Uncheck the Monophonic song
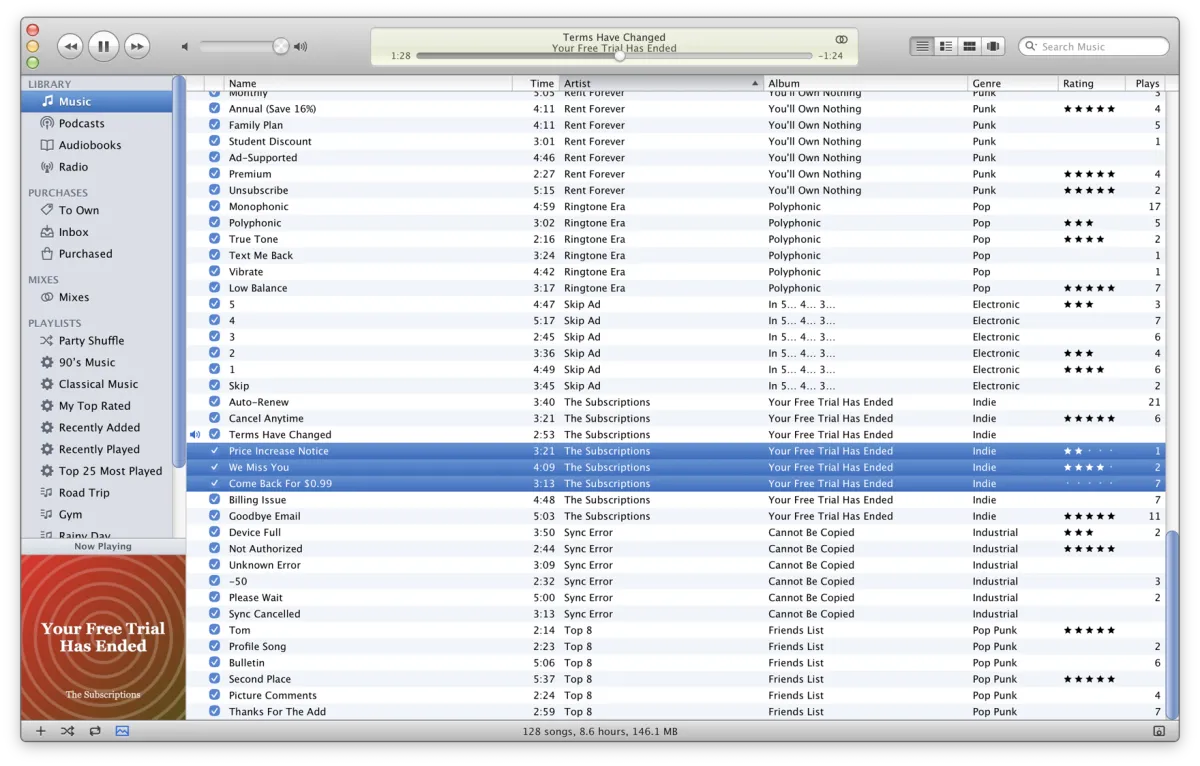 pyautogui.click(x=214, y=206)
